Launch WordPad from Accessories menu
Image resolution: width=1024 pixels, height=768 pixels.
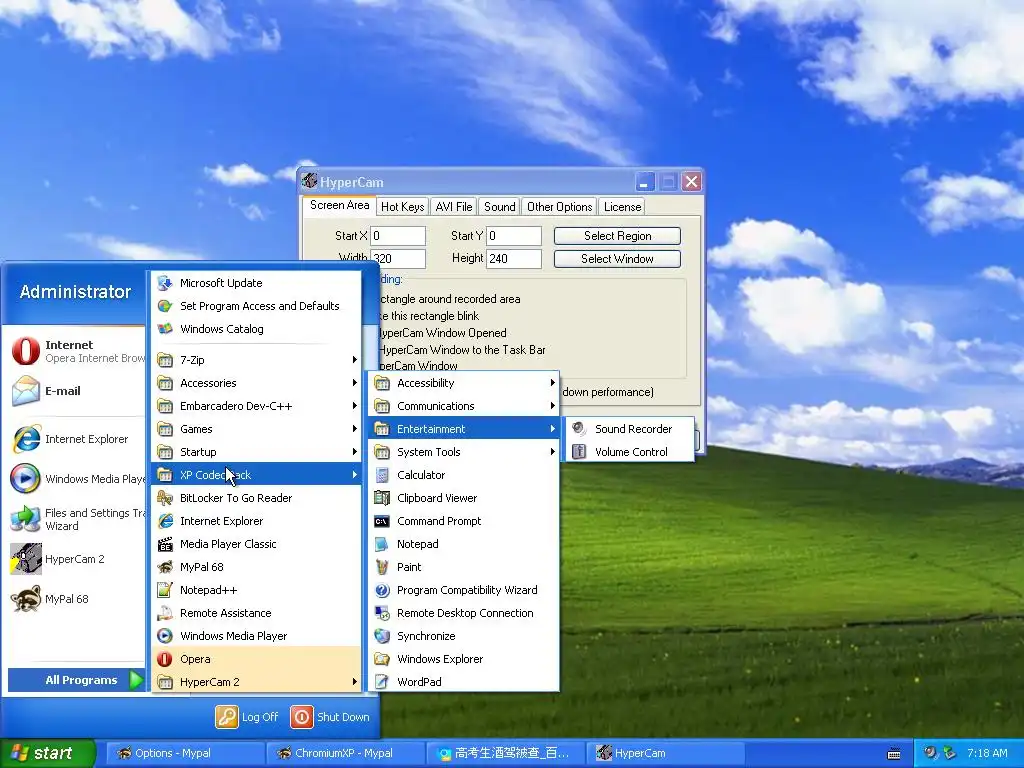(464, 682)
